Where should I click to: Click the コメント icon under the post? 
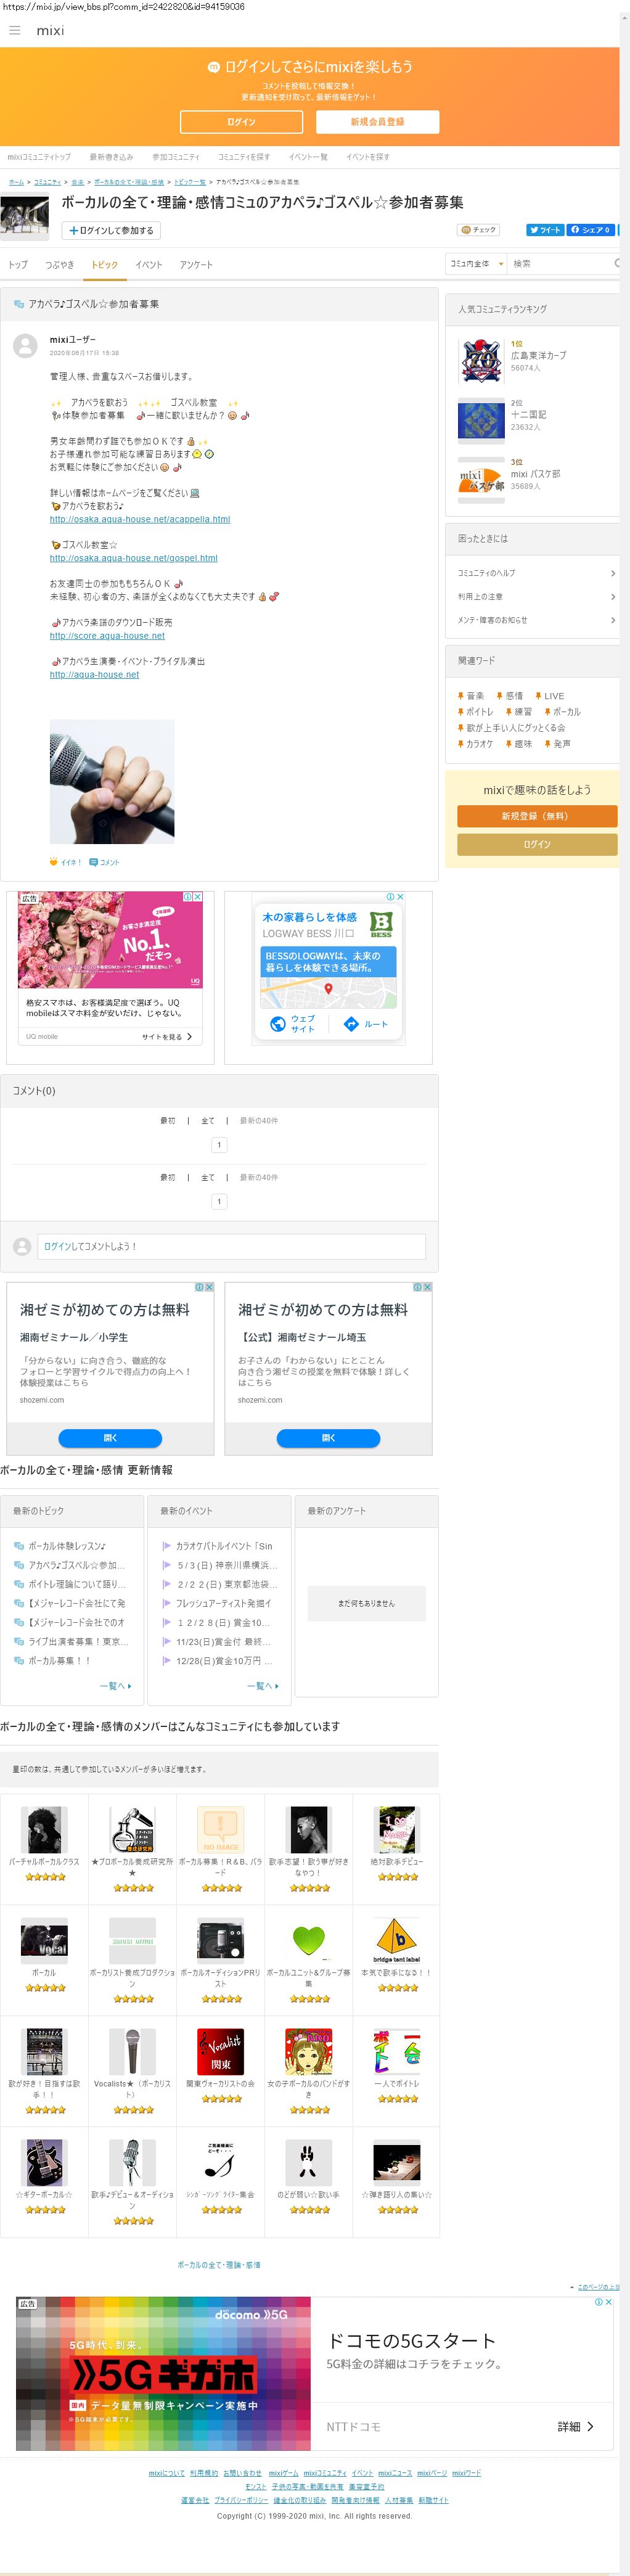104,861
